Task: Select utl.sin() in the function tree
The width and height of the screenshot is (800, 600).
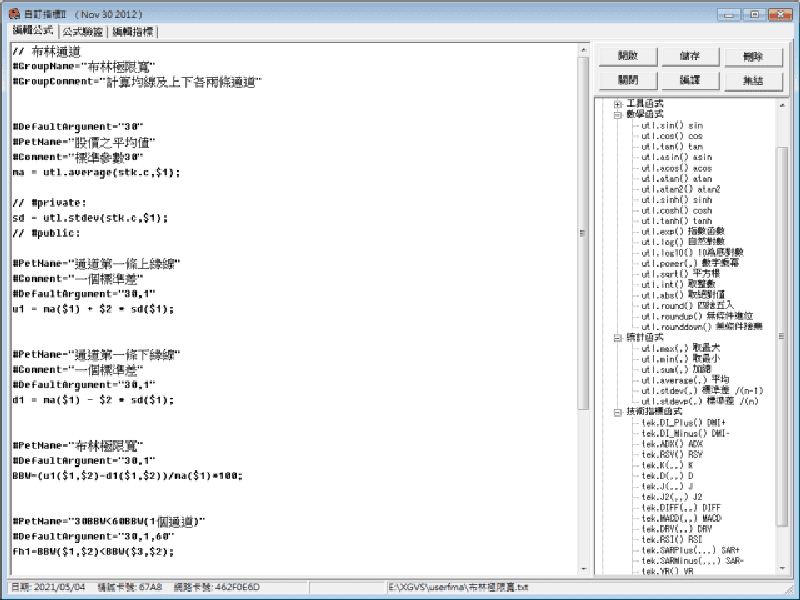Action: coord(672,126)
